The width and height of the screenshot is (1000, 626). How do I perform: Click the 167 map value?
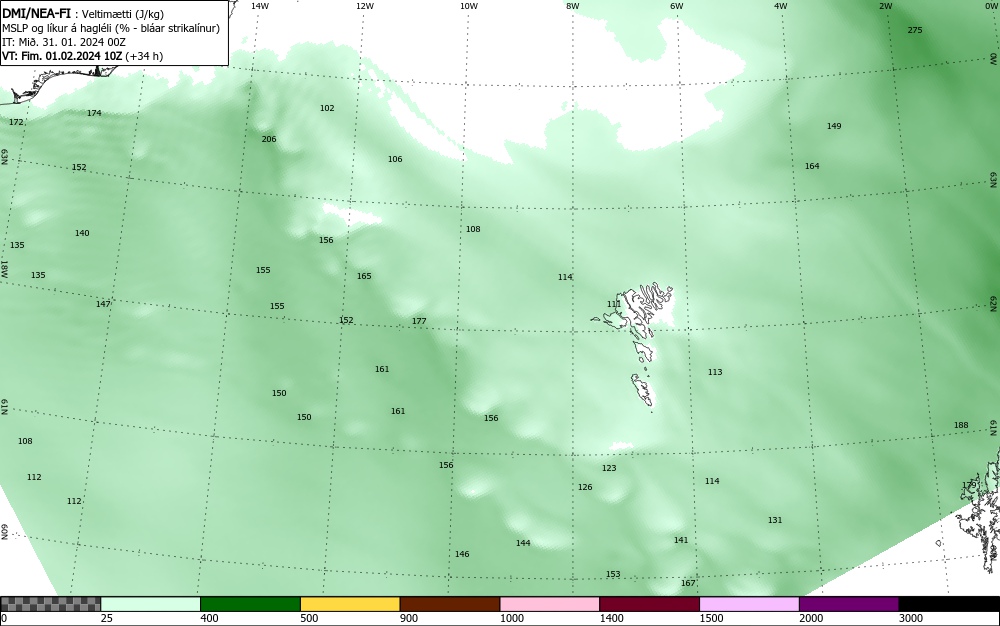688,583
